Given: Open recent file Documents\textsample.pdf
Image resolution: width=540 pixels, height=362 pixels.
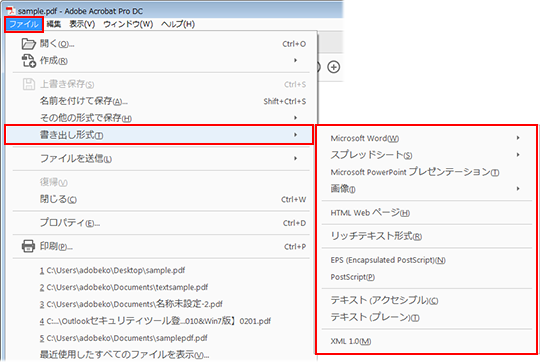Looking at the screenshot, I should click(124, 287).
